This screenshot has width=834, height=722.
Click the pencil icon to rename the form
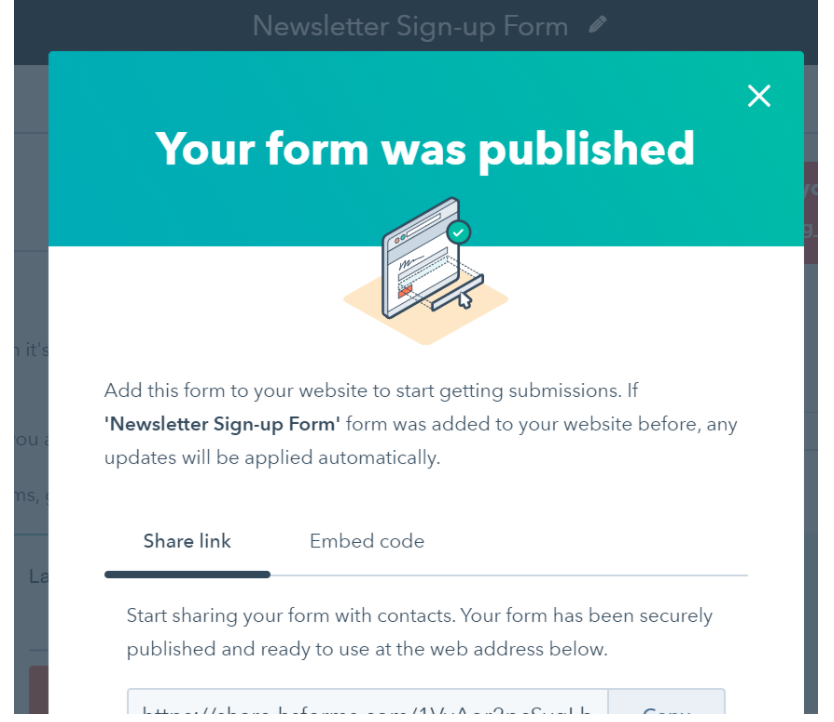(598, 25)
